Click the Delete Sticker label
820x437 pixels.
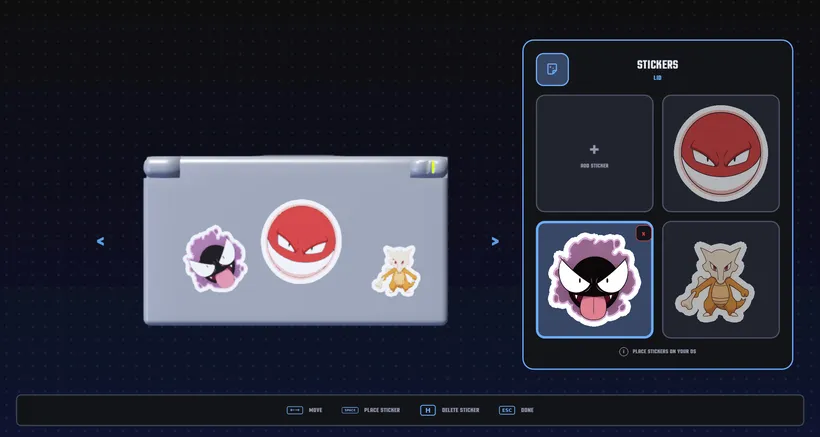click(460, 410)
